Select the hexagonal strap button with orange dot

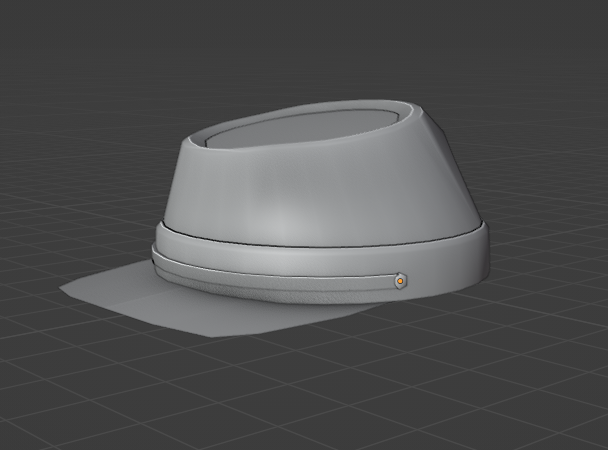tap(400, 281)
